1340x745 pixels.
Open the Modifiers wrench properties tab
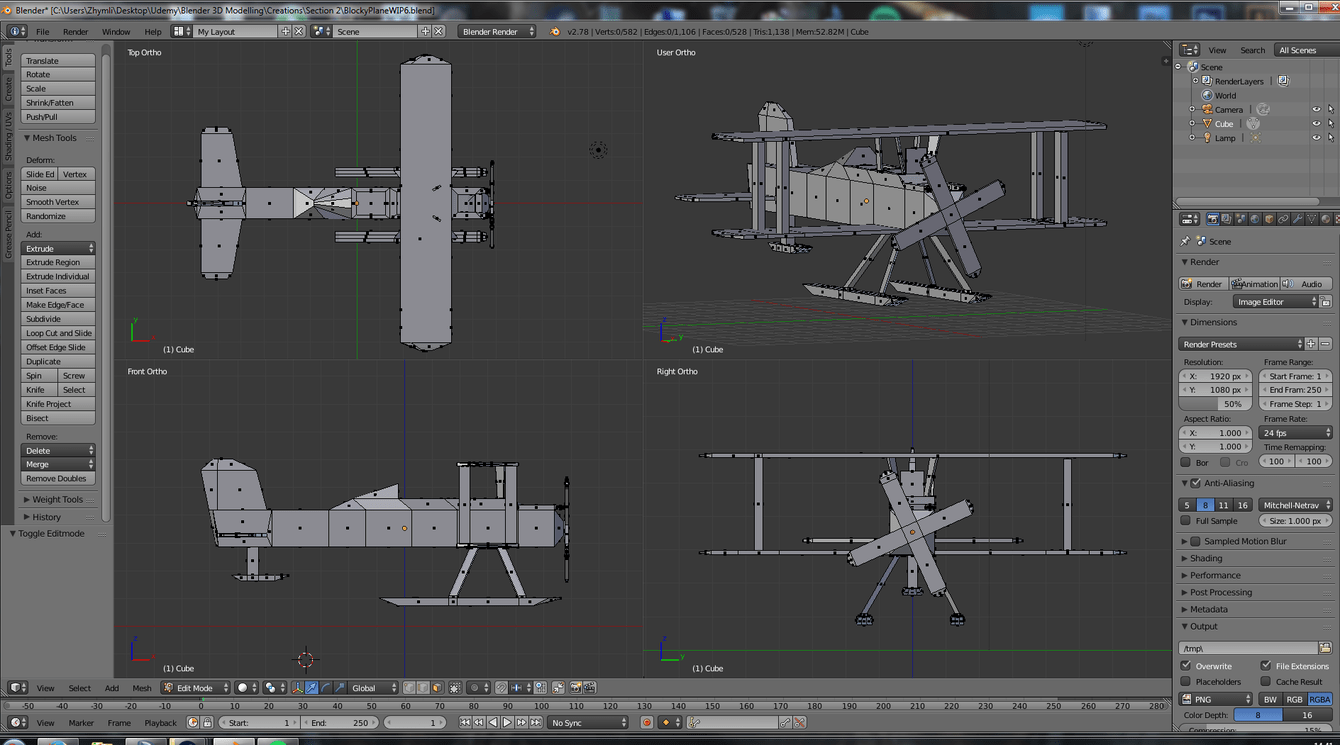pos(1297,219)
